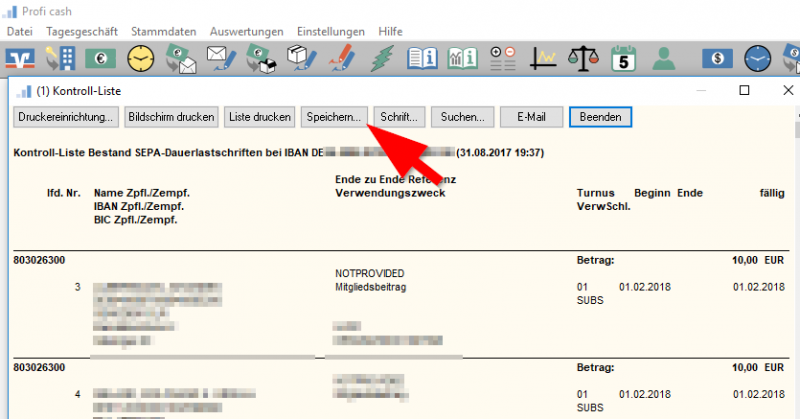Click the yellow clock icon in toolbar
Screen dimensions: 800x419
coord(142,59)
